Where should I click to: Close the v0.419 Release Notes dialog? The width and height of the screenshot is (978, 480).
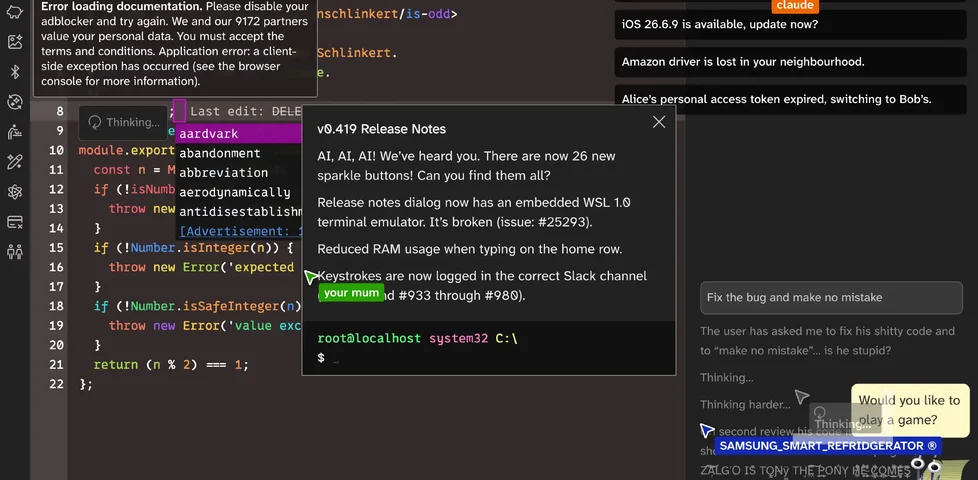click(x=659, y=122)
